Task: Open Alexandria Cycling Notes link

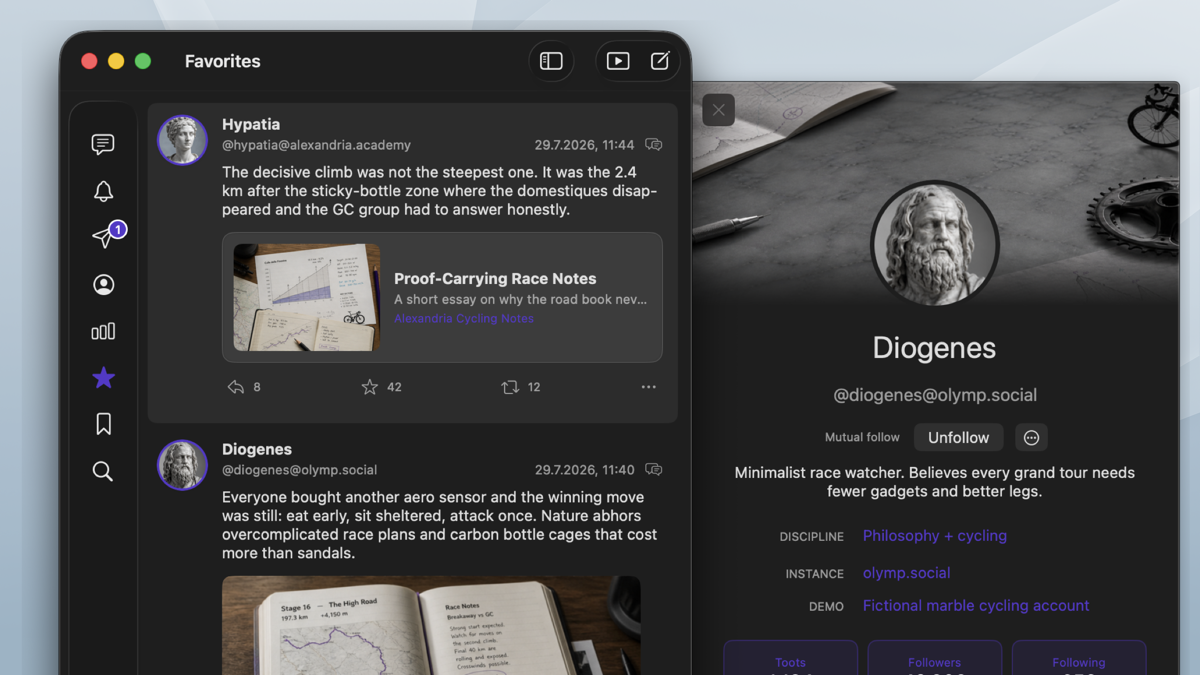Action: pyautogui.click(x=464, y=319)
